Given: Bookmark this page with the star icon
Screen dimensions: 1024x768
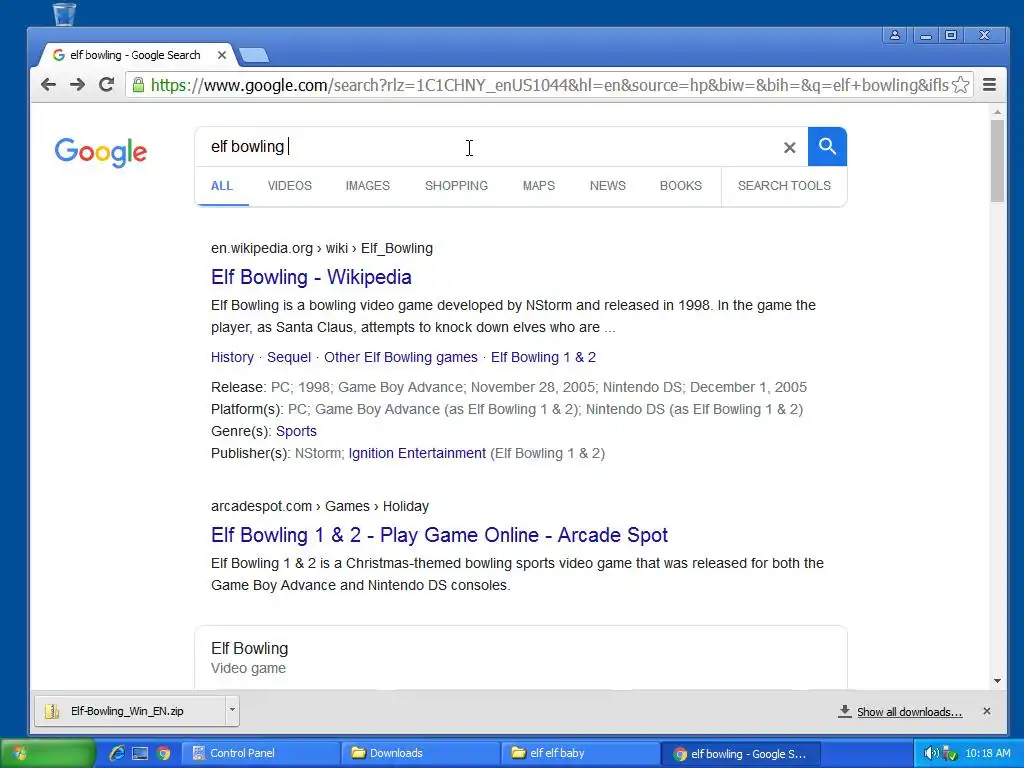Looking at the screenshot, I should coord(960,85).
